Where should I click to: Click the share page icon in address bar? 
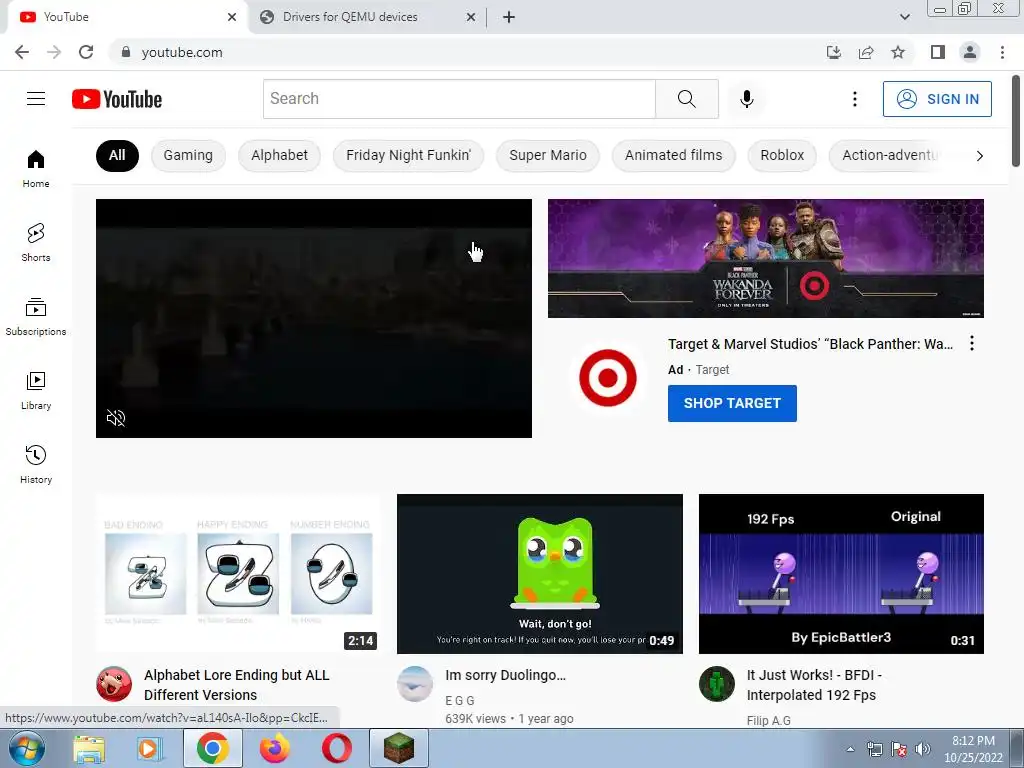tap(866, 52)
